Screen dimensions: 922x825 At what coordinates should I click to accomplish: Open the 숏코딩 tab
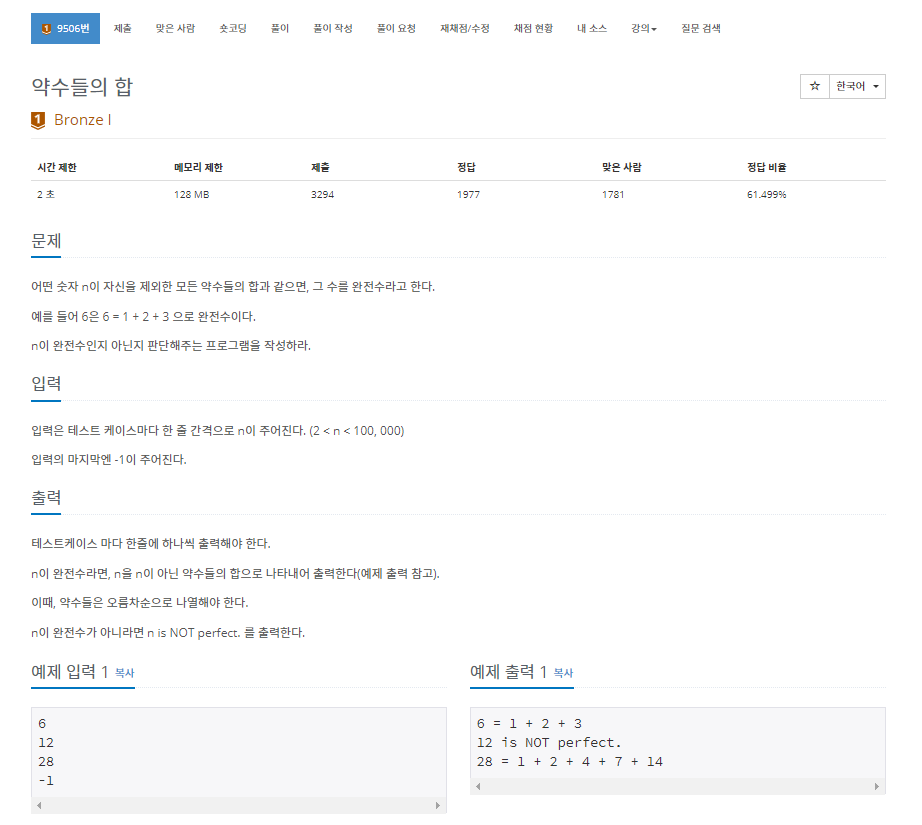pyautogui.click(x=233, y=28)
